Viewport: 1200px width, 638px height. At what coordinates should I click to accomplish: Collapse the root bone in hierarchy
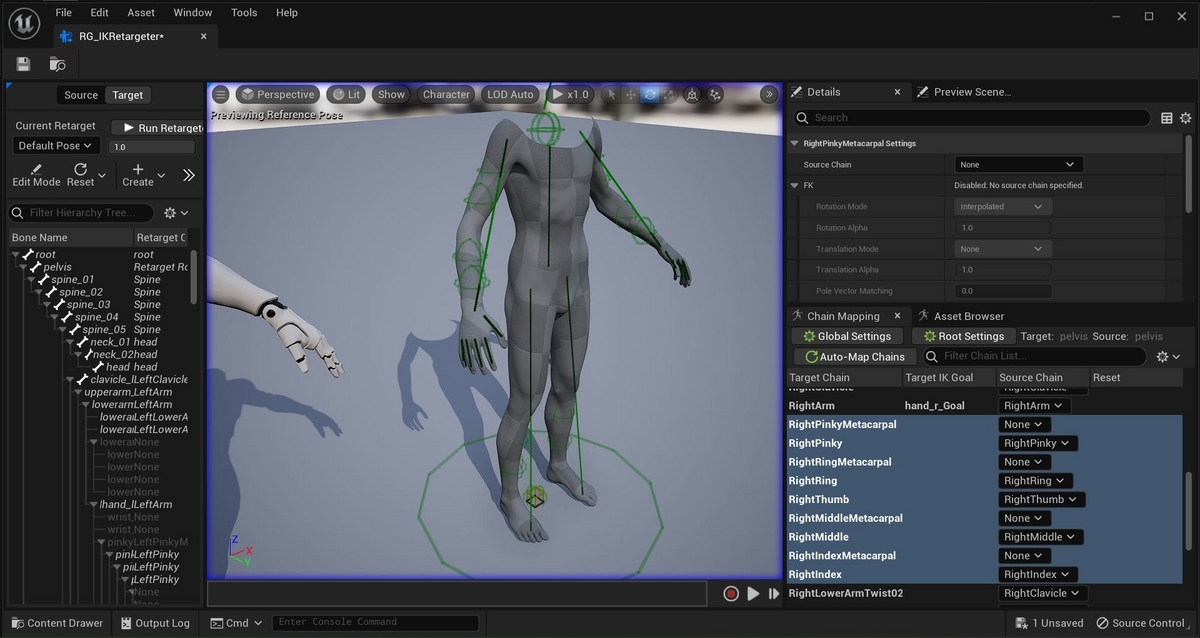tap(16, 255)
